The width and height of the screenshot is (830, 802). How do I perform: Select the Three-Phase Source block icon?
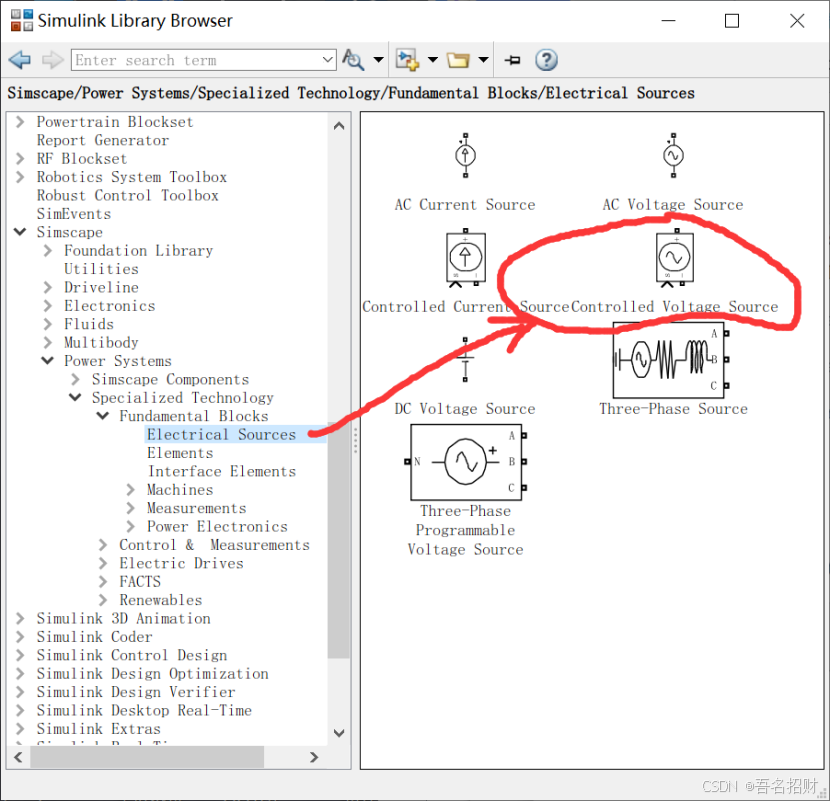tap(671, 359)
